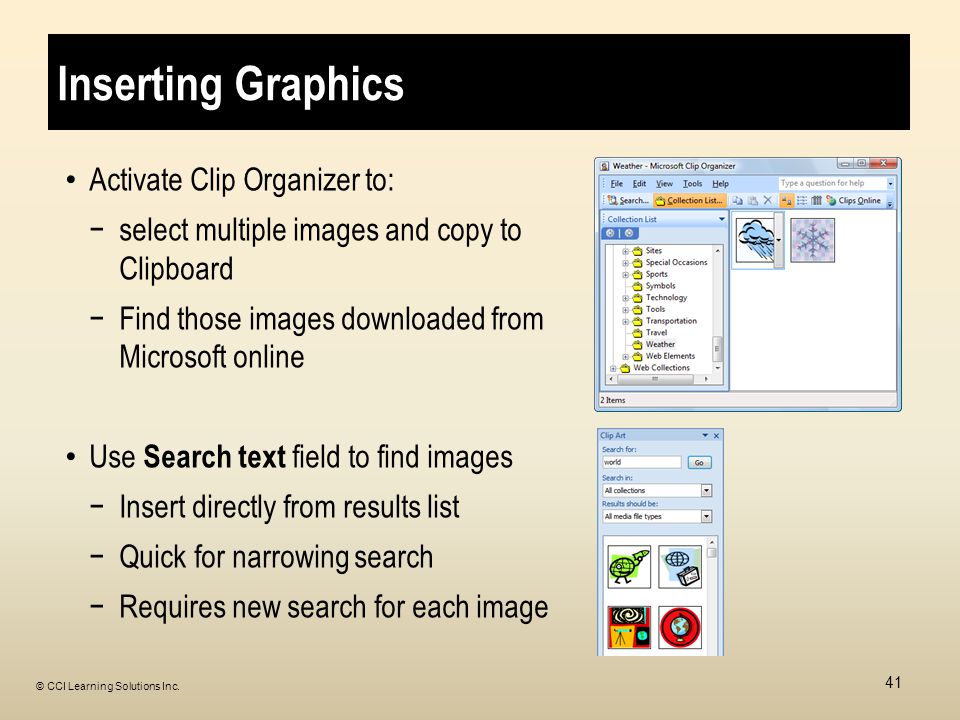Expand the Sports collection folder
The width and height of the screenshot is (960, 720).
coord(626,274)
